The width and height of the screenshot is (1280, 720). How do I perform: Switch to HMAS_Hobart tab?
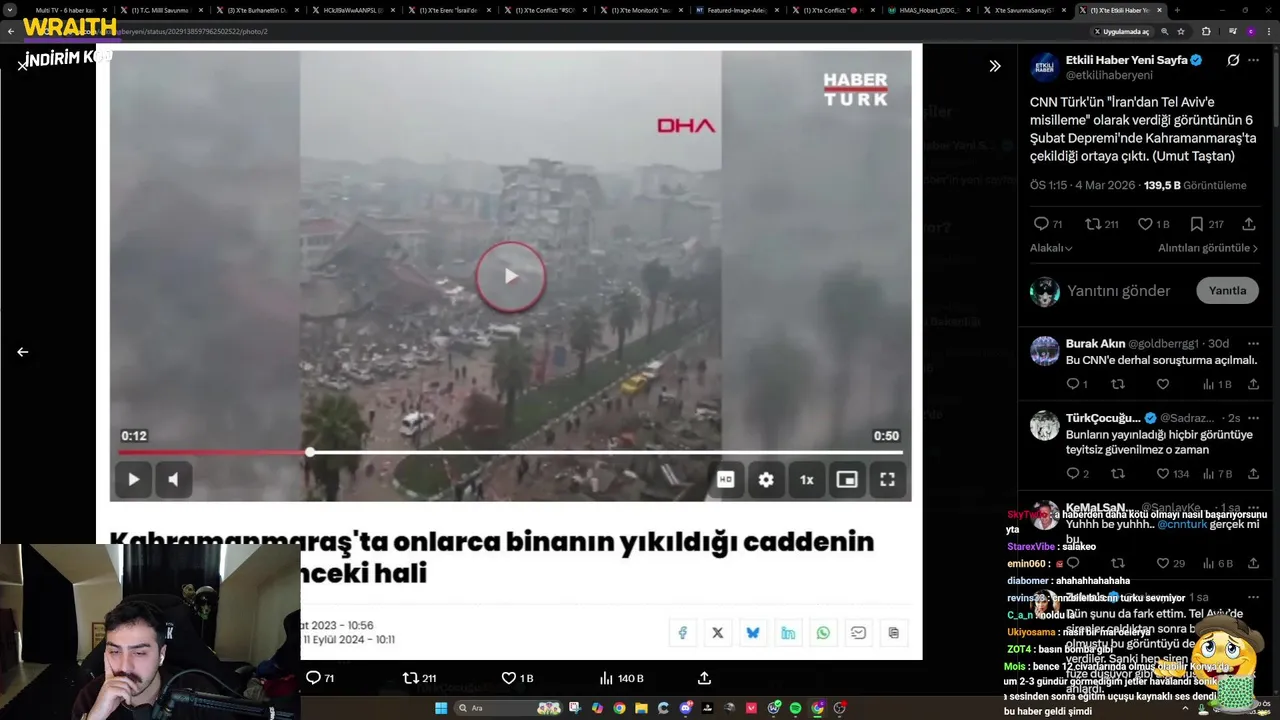coord(930,10)
